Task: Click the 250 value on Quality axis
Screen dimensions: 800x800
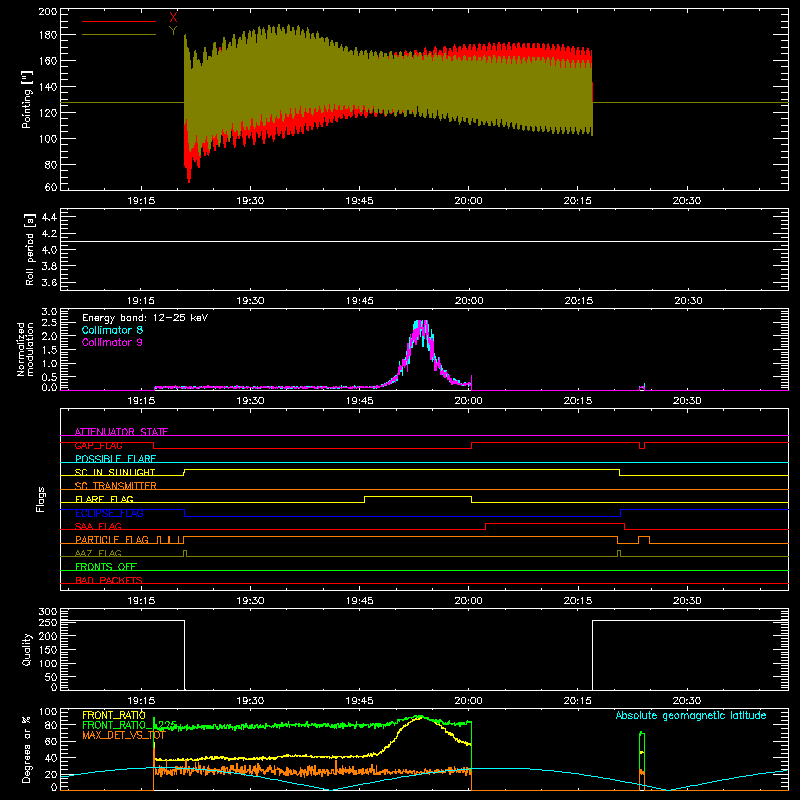Action: coord(48,622)
